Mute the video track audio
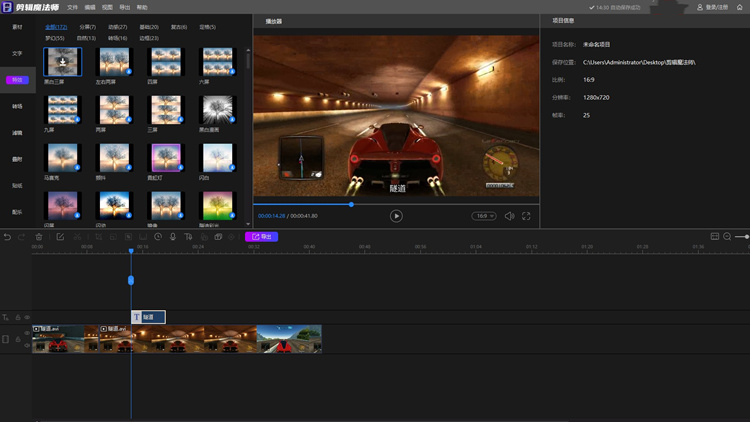The height and width of the screenshot is (422, 750). (x=27, y=345)
